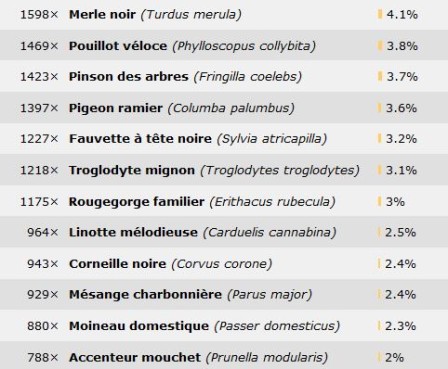Open the Linotte mélodieuse species link
Viewport: 448px width, 369px height.
(x=133, y=232)
